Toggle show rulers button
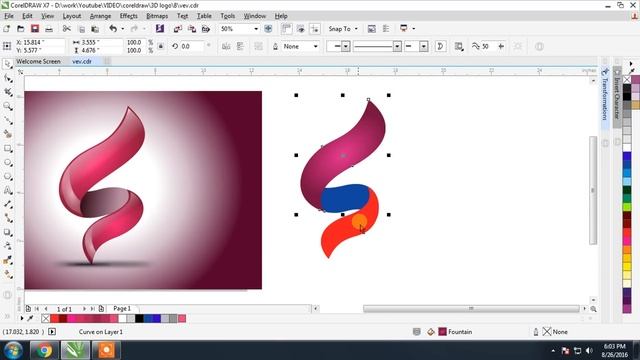This screenshot has width=640, height=360. tap(286, 29)
